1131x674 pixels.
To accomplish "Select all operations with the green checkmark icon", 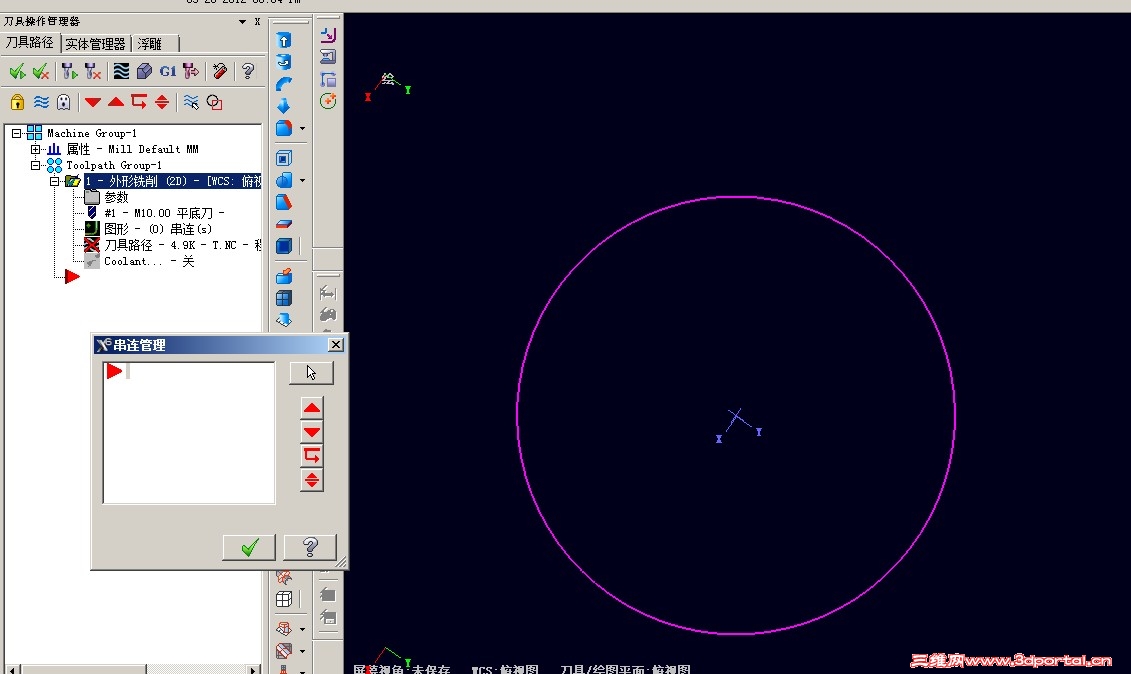I will click(x=17, y=70).
